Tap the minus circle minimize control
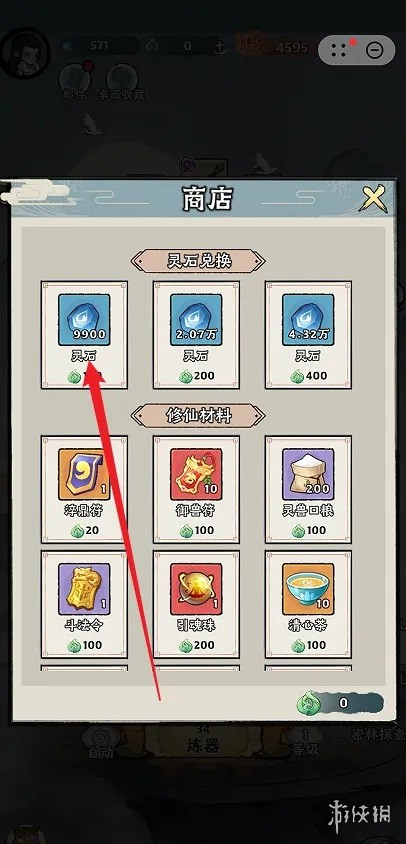The width and height of the screenshot is (406, 844). 374,51
